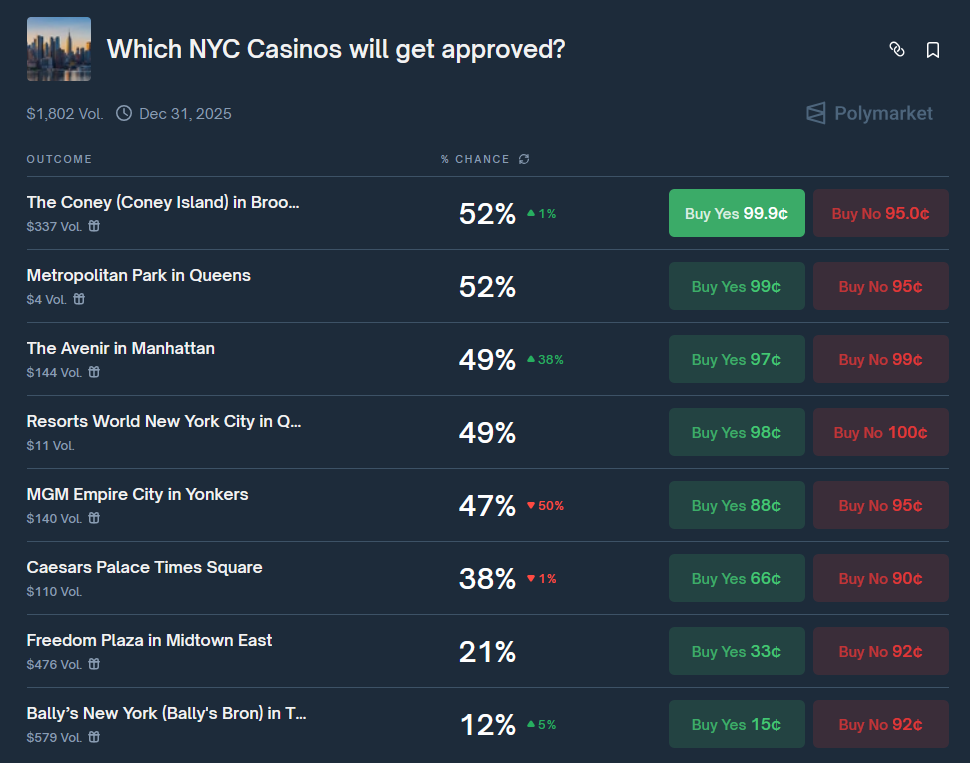Buy No 100¢ on Resorts World

click(880, 432)
